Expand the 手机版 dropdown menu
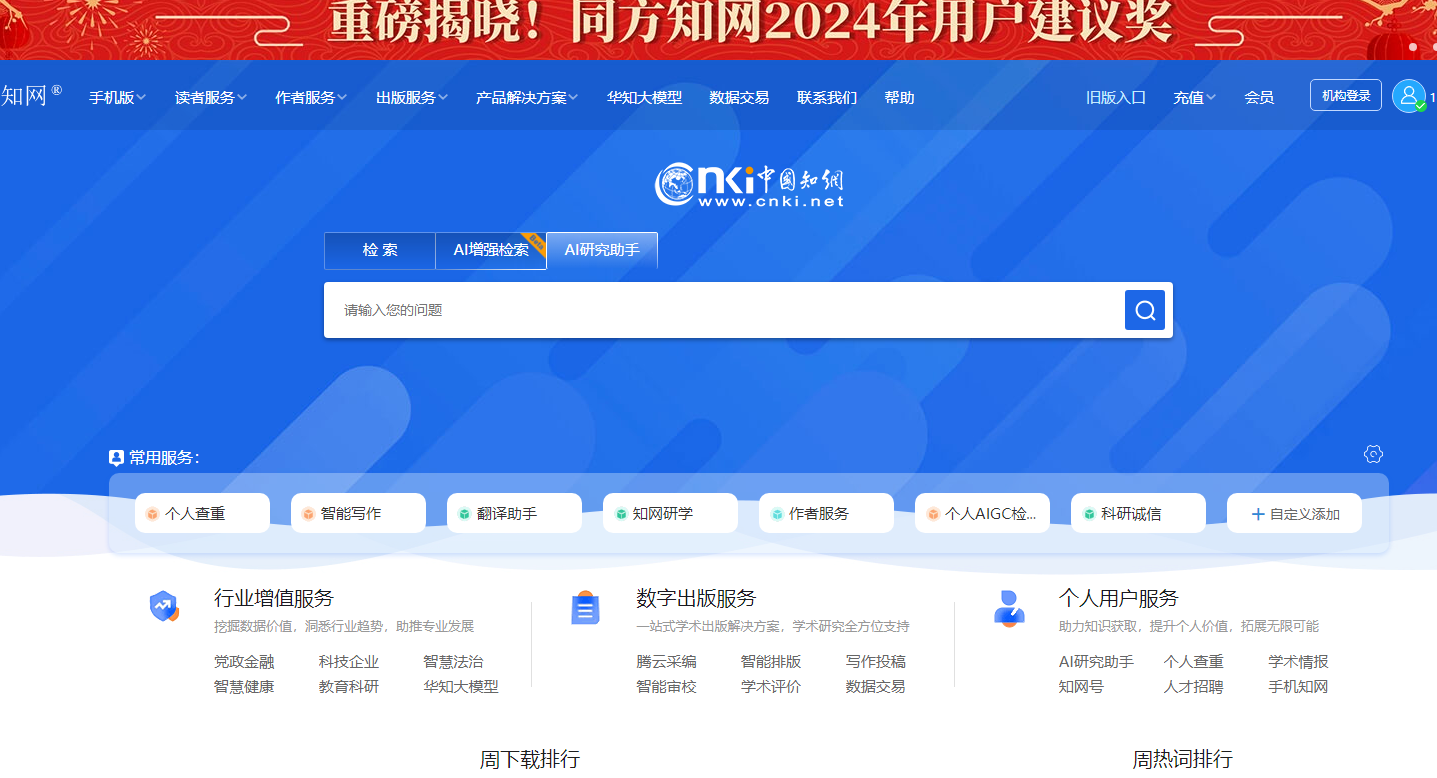This screenshot has height=778, width=1437. [x=117, y=98]
